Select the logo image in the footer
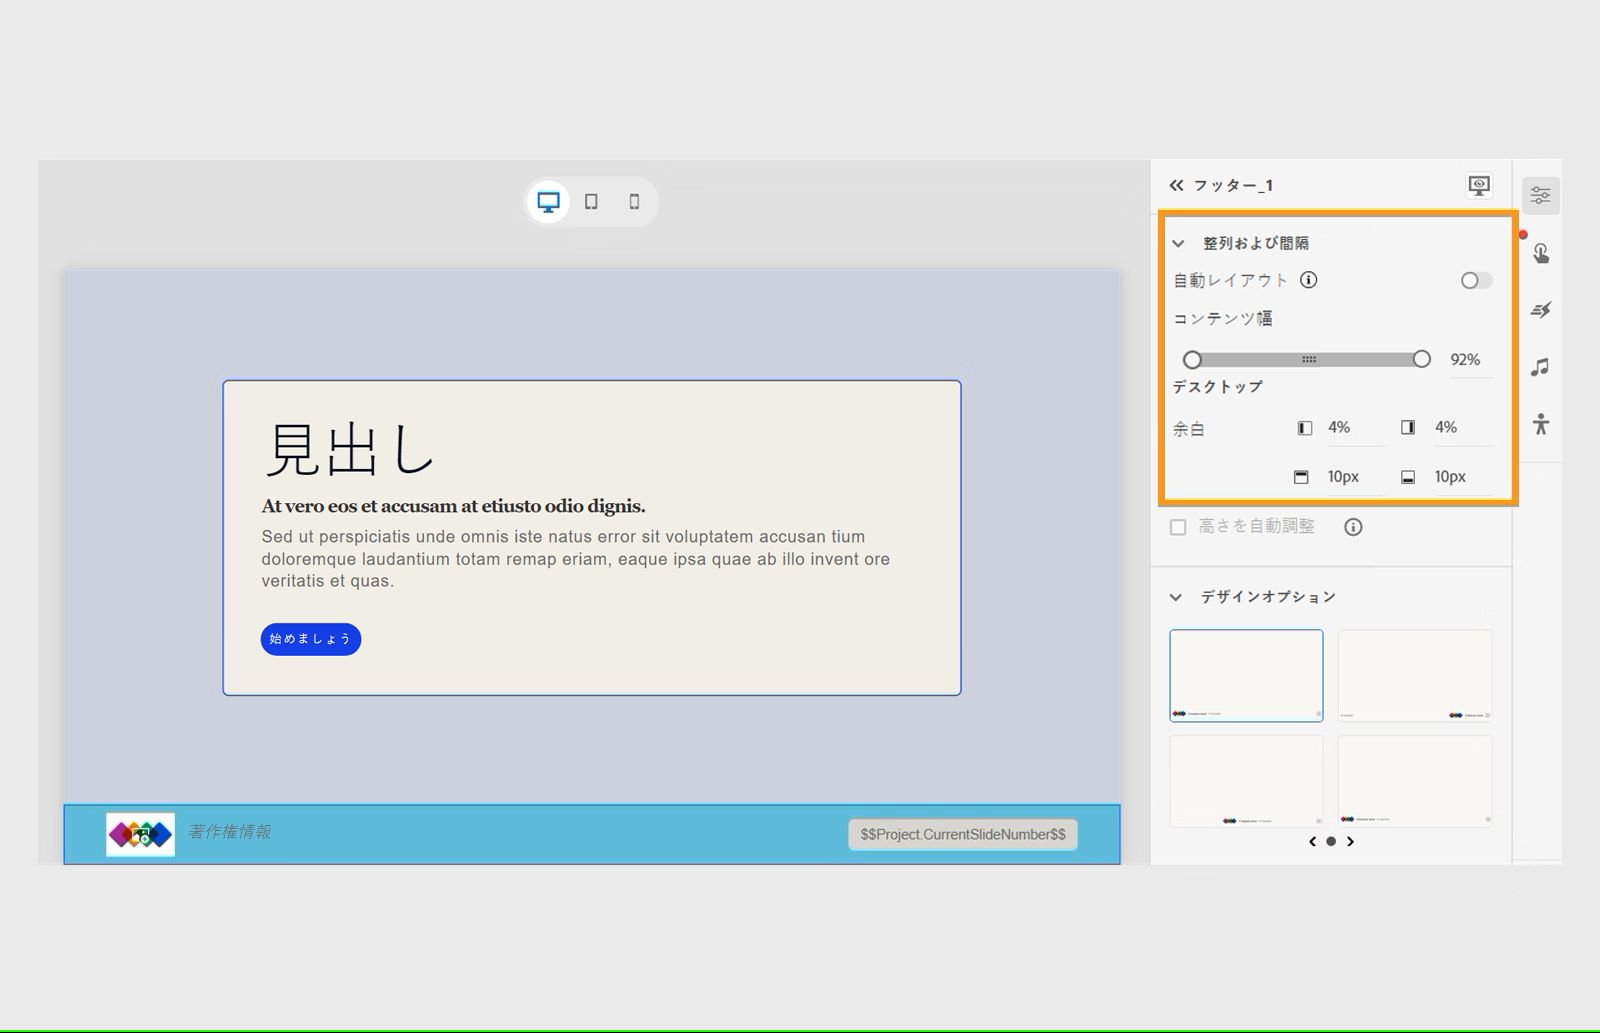Image resolution: width=1600 pixels, height=1033 pixels. click(x=140, y=834)
